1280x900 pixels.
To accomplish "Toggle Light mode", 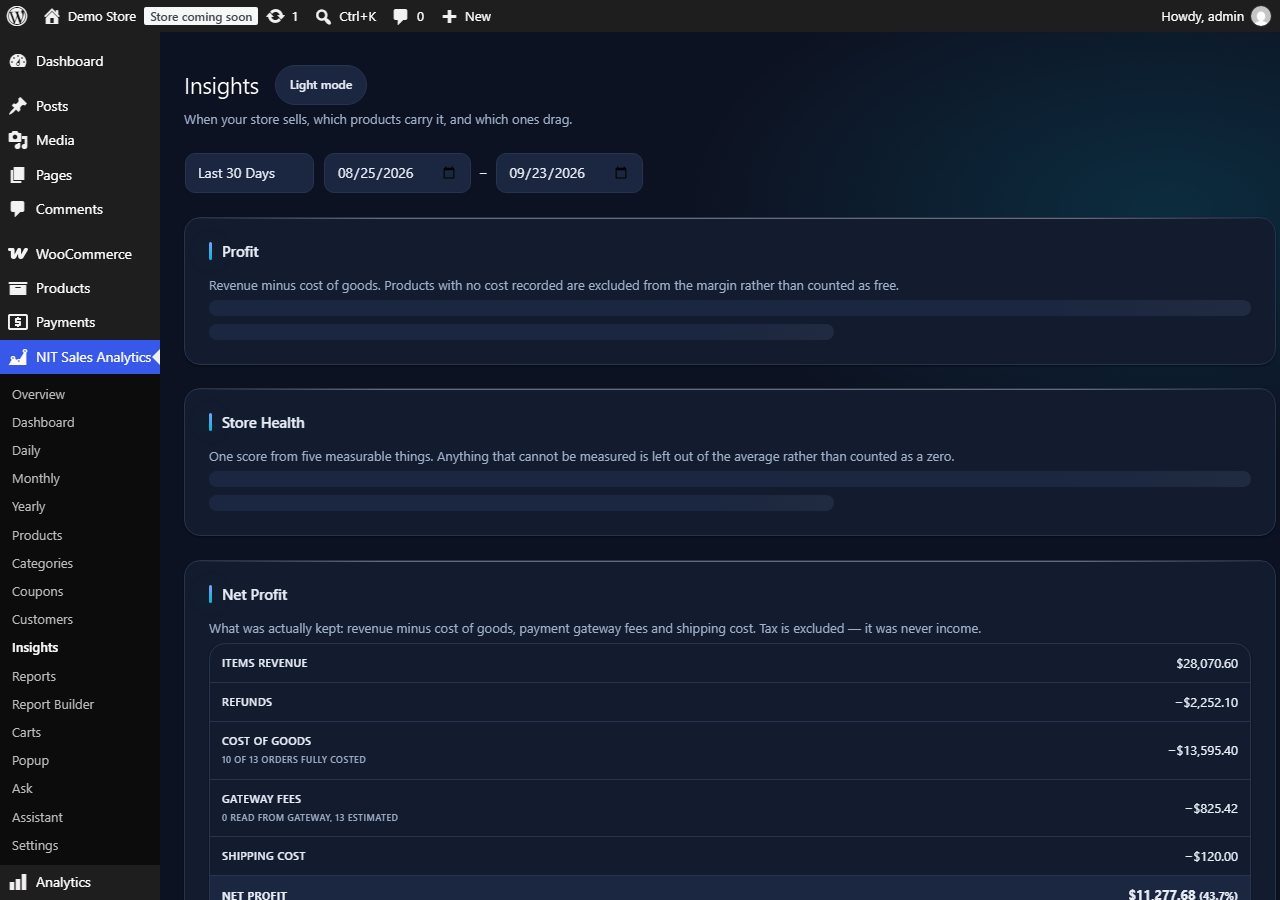I will pos(321,85).
